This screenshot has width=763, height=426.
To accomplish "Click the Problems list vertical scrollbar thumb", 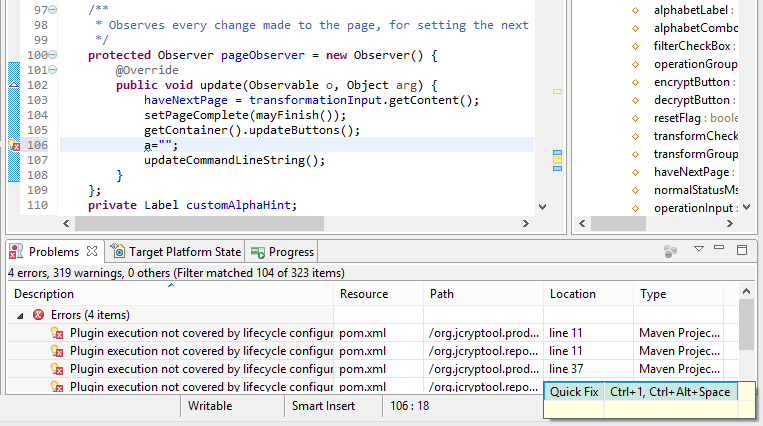I will tap(746, 324).
